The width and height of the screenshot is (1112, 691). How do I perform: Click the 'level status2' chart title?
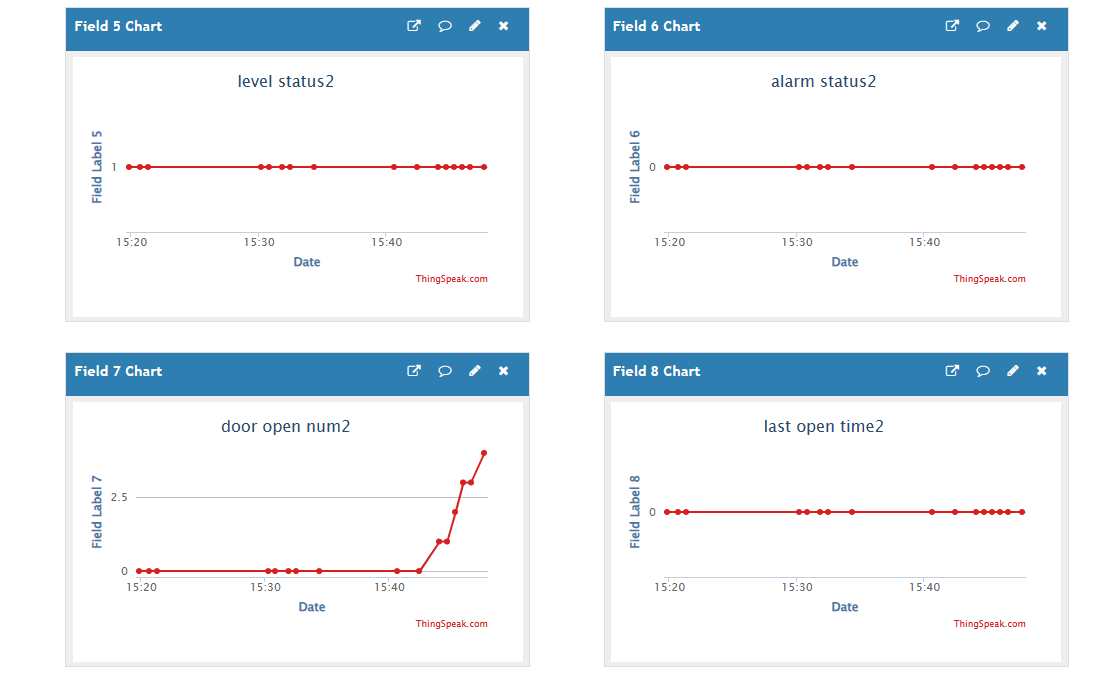[285, 82]
